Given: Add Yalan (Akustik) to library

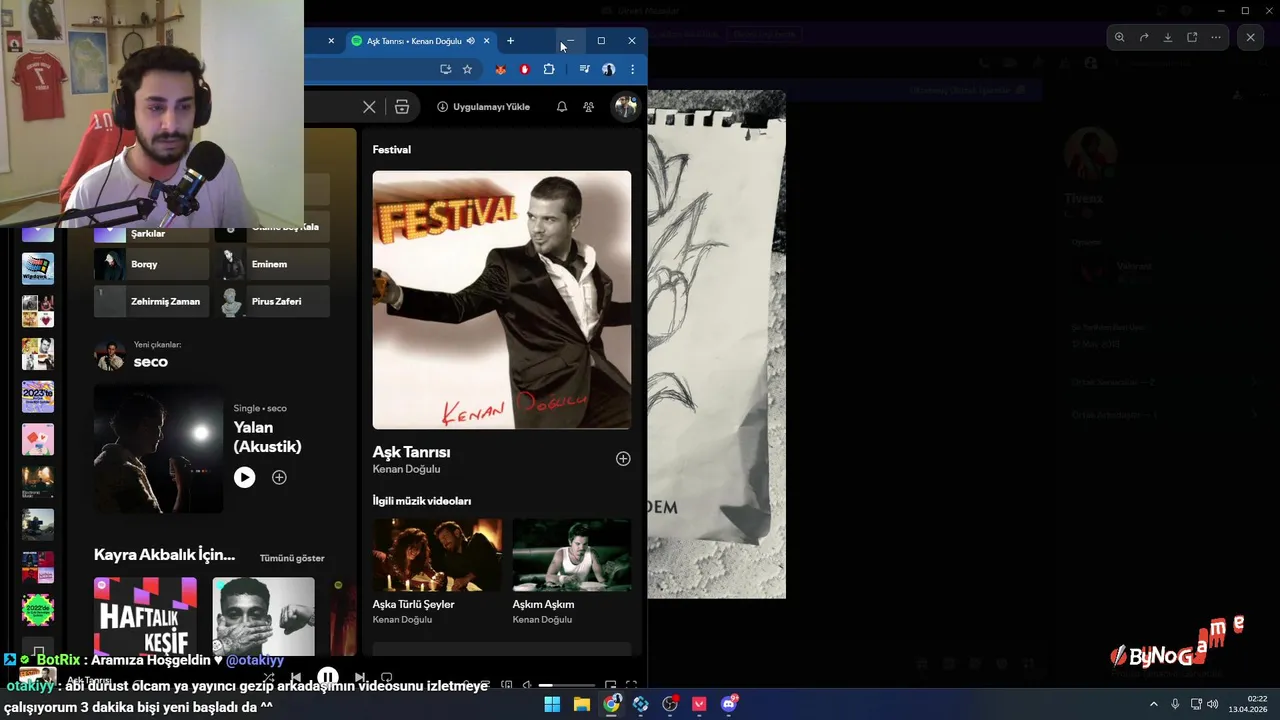Looking at the screenshot, I should pyautogui.click(x=279, y=477).
